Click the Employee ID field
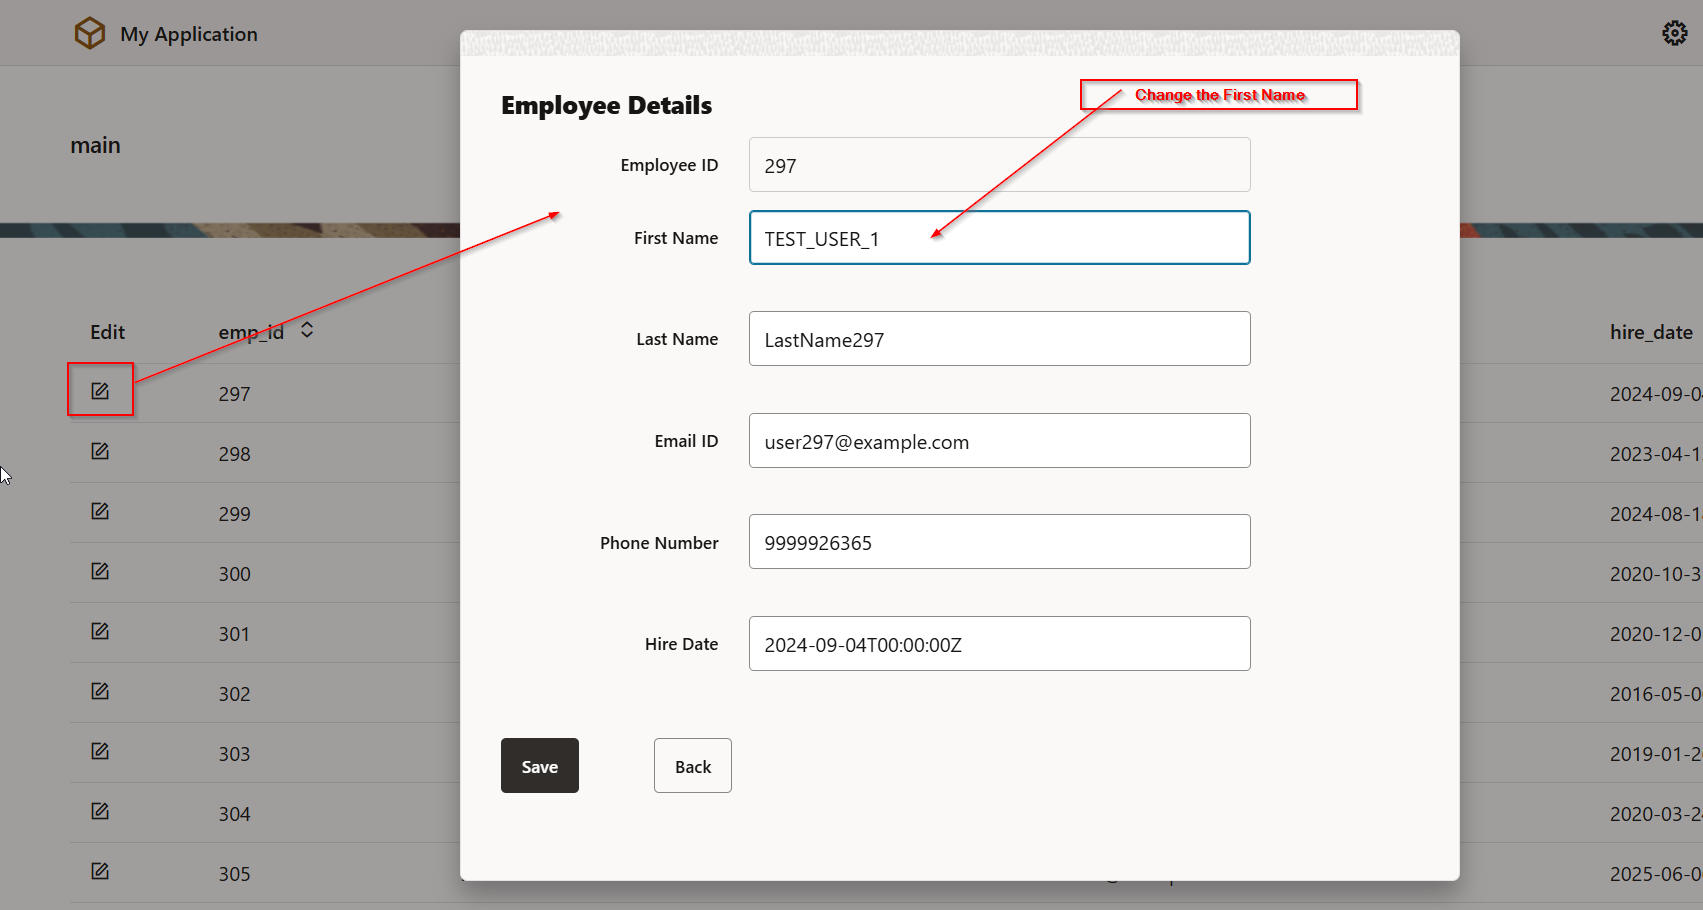The width and height of the screenshot is (1703, 910). [x=999, y=165]
